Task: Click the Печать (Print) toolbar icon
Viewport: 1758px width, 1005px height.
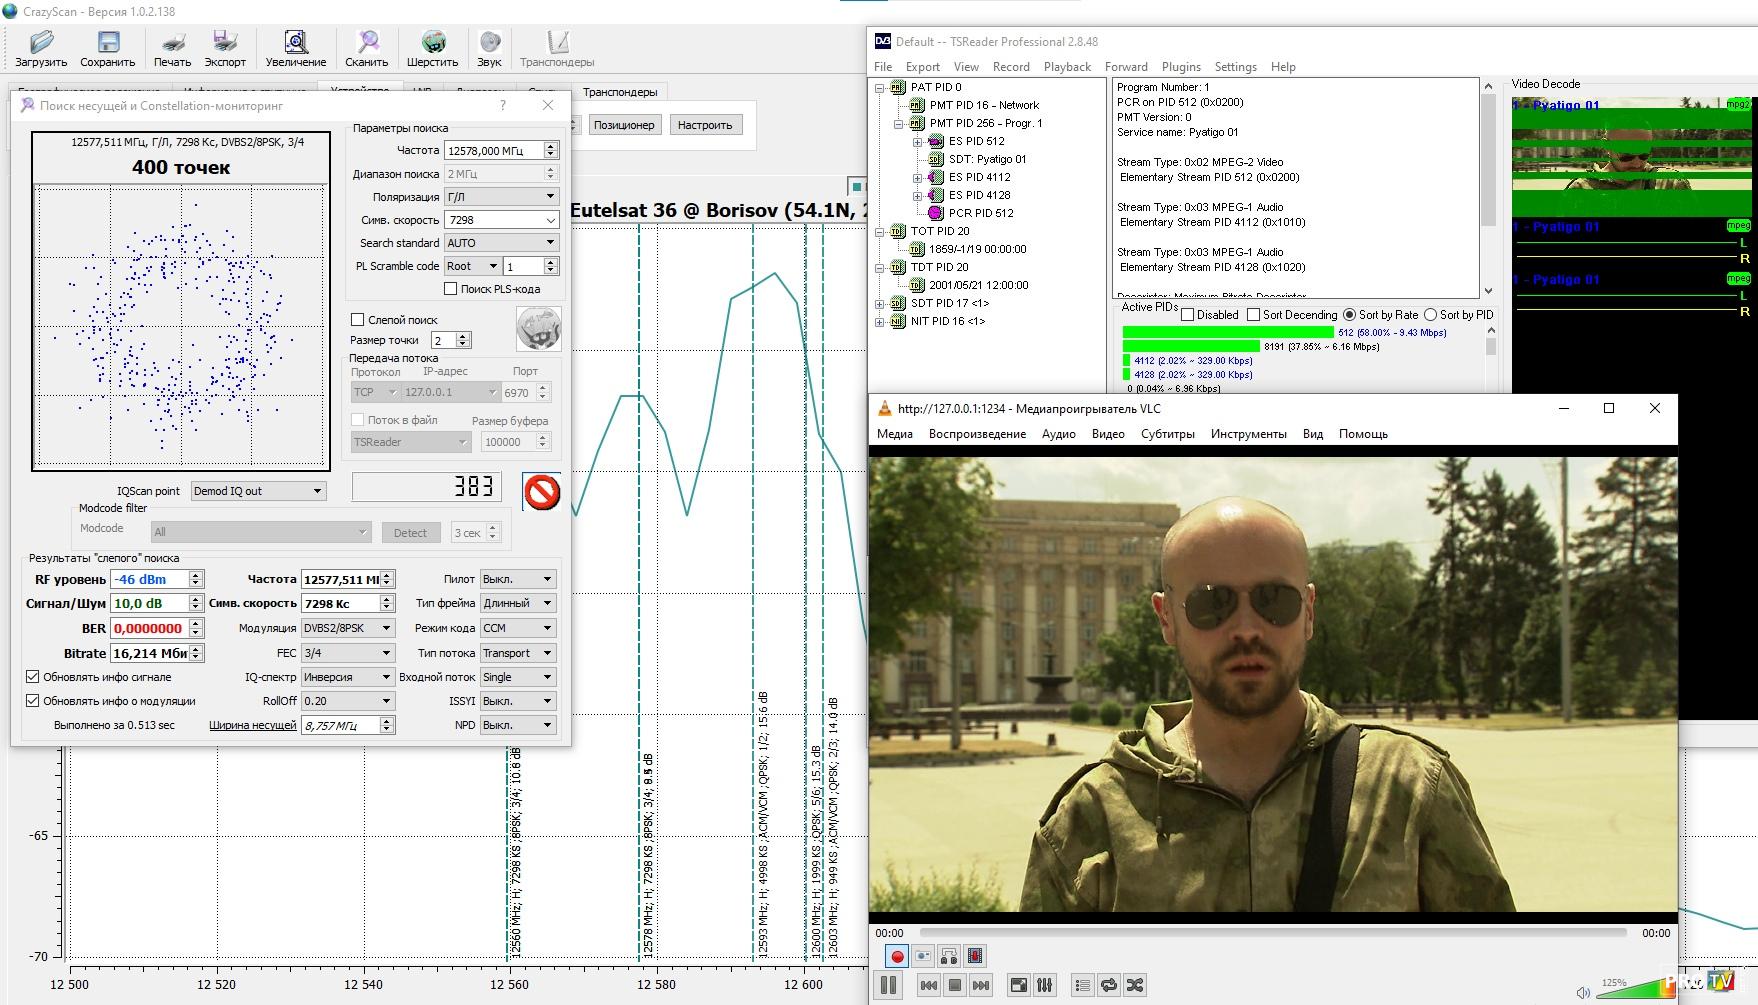Action: point(172,47)
